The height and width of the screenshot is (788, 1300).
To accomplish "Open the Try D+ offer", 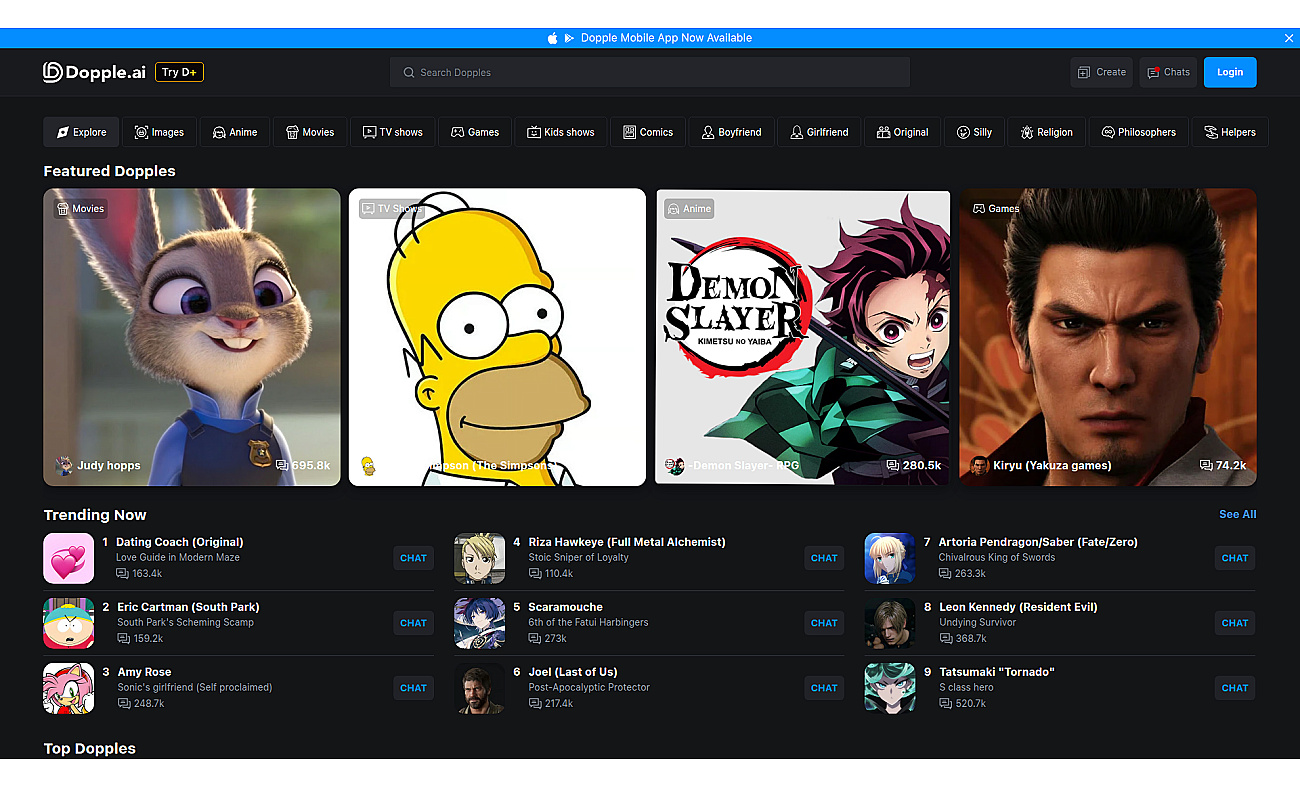I will click(179, 72).
